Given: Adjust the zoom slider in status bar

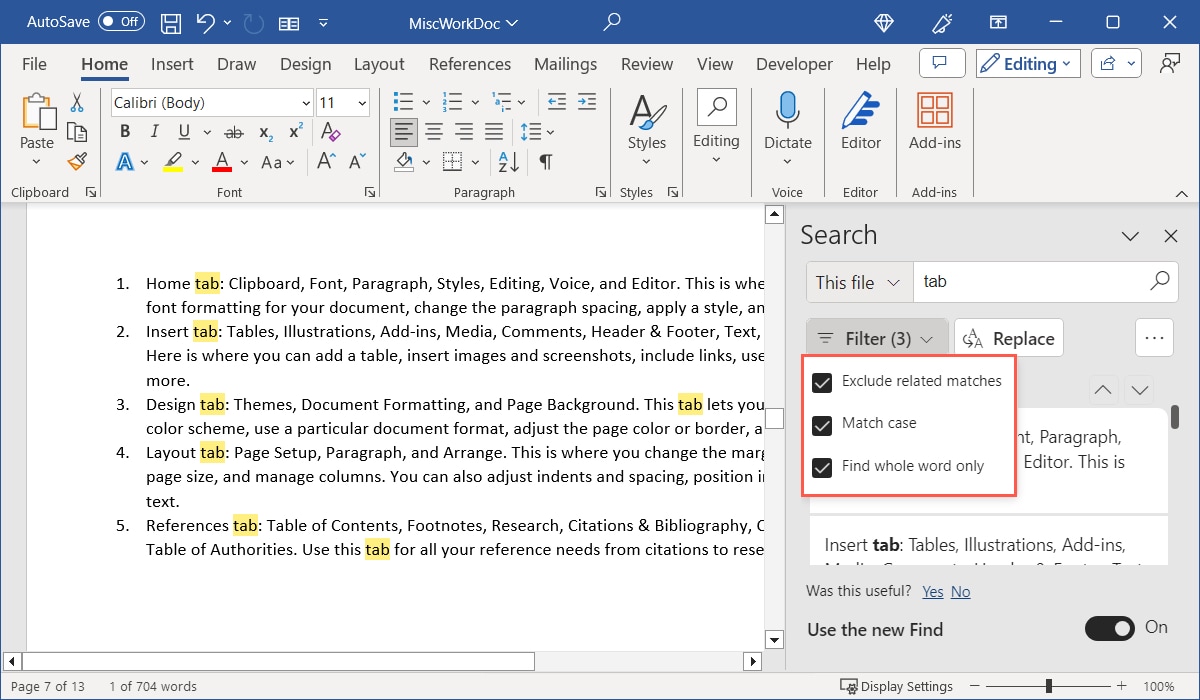Looking at the screenshot, I should pos(1047,686).
